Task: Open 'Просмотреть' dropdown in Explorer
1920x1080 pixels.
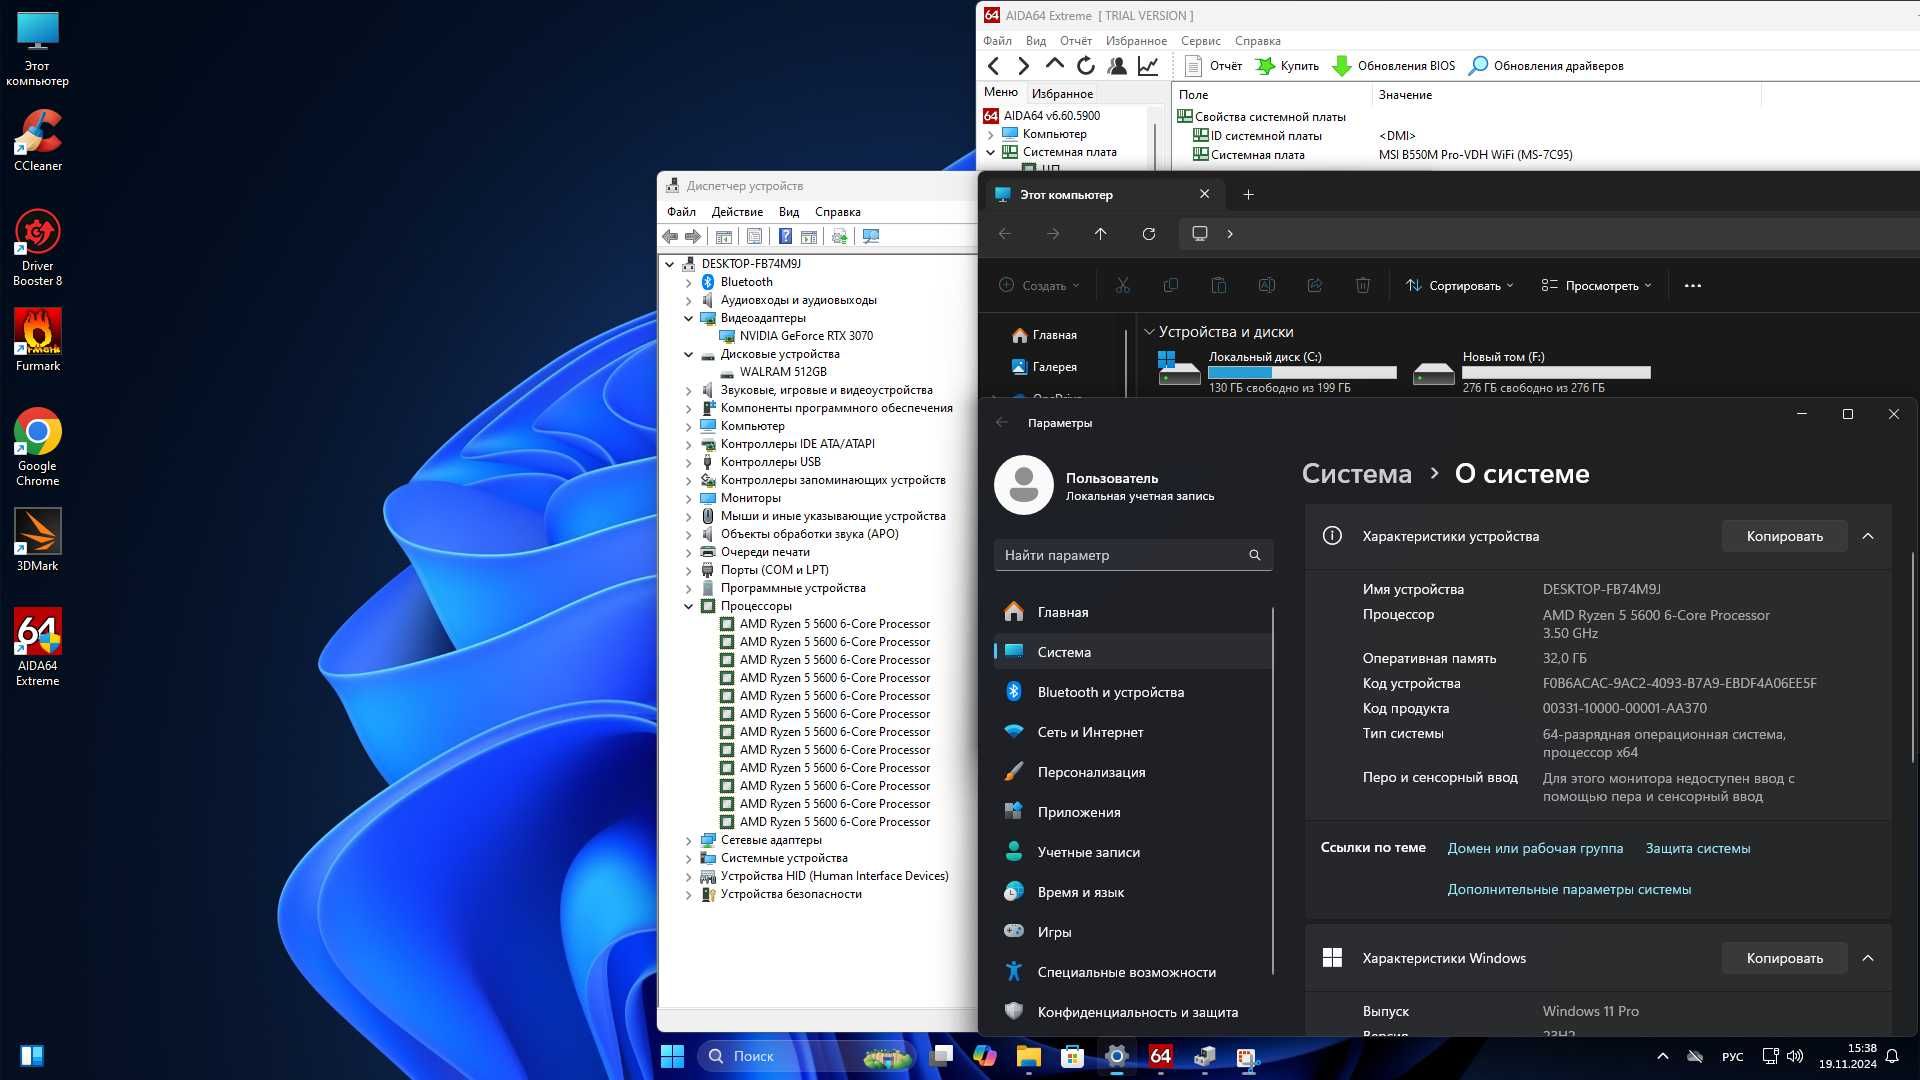Action: 1596,286
